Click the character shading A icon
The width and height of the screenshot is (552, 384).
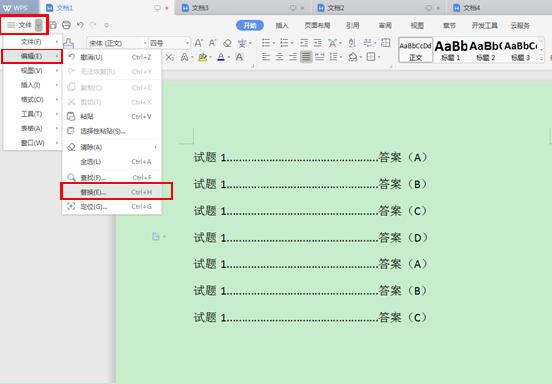[239, 57]
